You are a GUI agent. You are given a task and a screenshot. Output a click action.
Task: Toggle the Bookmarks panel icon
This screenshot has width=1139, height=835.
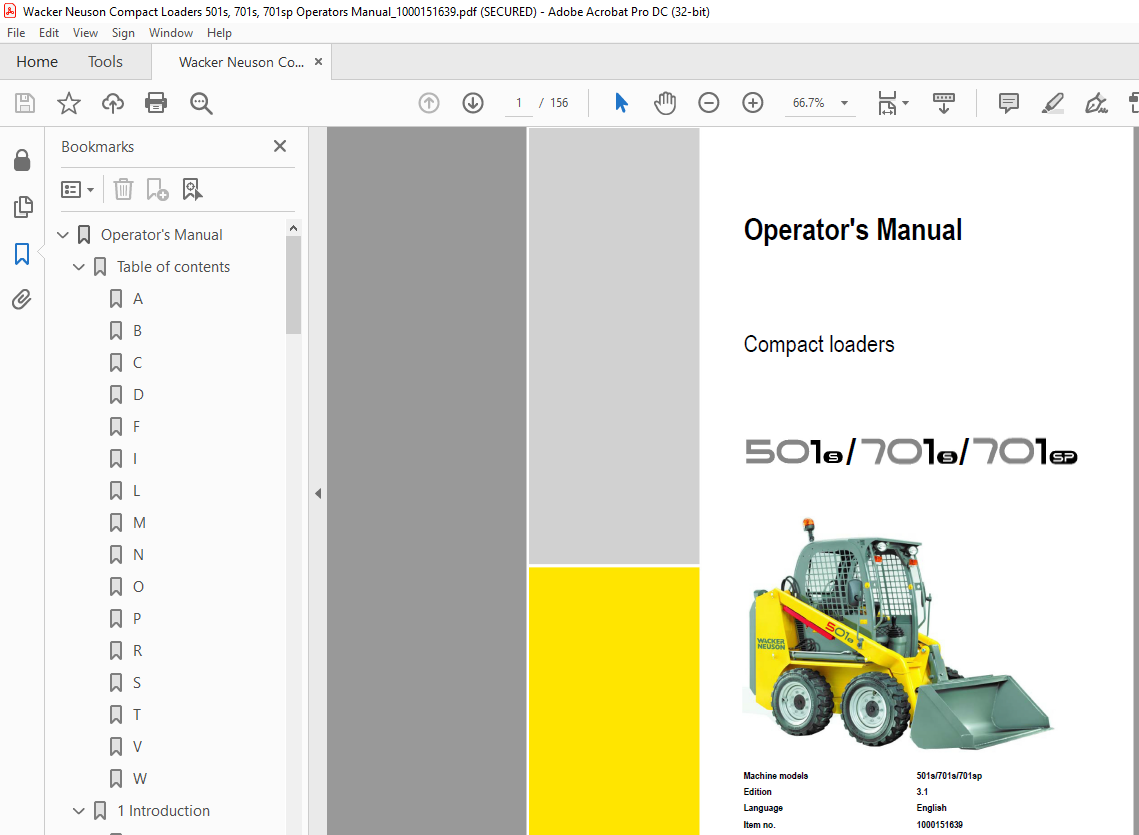[23, 254]
